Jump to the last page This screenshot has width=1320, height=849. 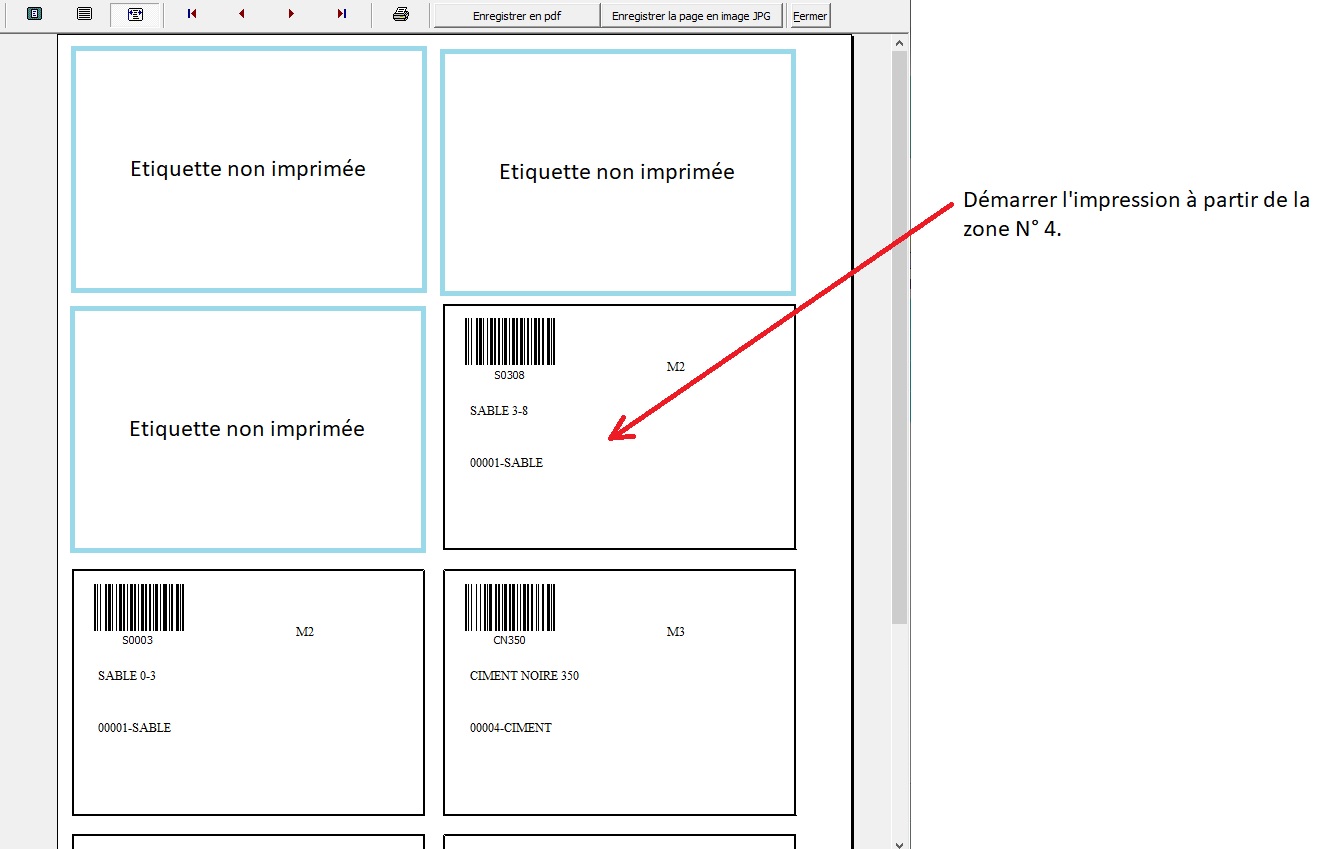pyautogui.click(x=342, y=14)
